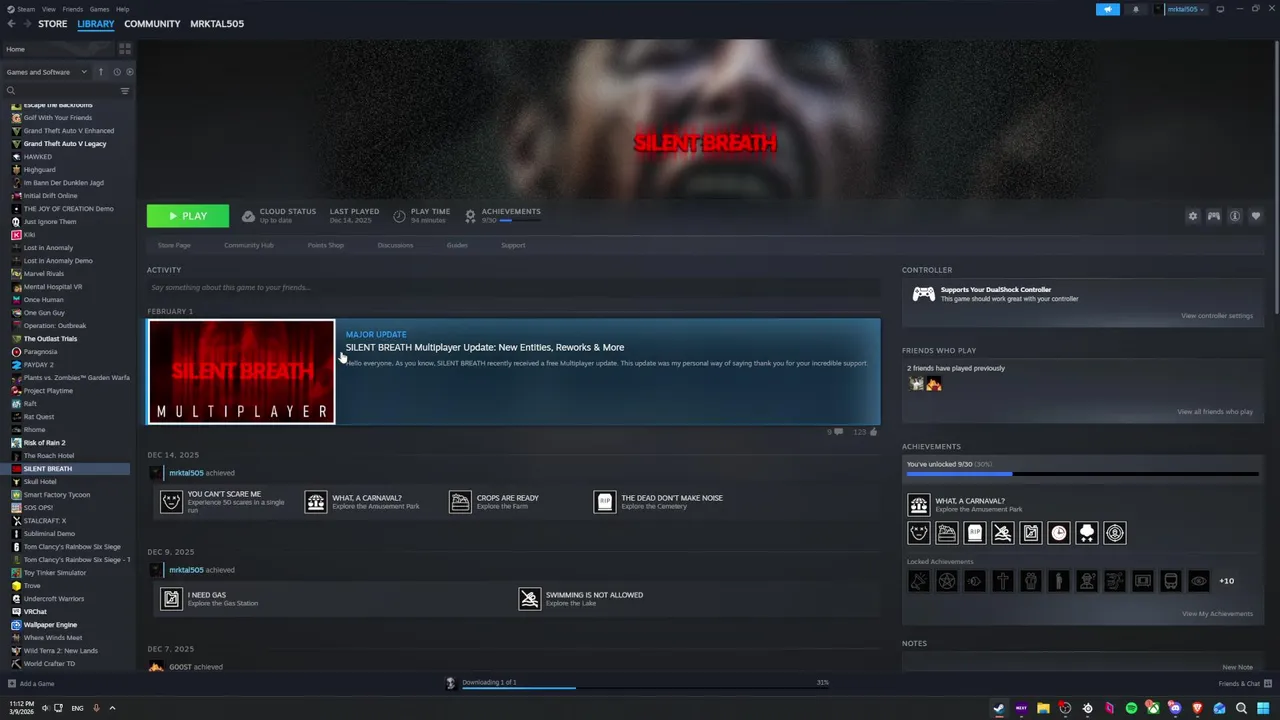Open Spotify from the taskbar
Screen dimensions: 1280x720
pos(1131,708)
